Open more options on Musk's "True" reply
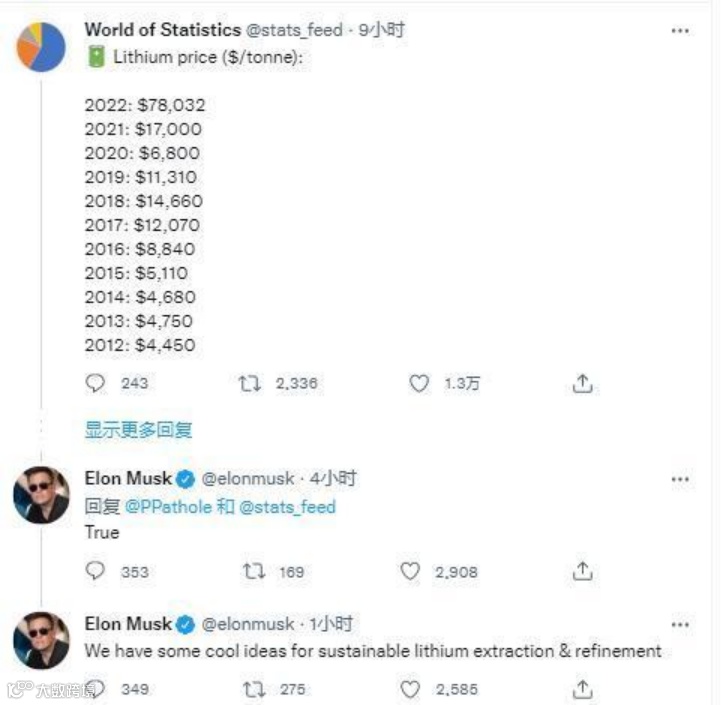Viewport: 726px width, 705px height. point(680,479)
